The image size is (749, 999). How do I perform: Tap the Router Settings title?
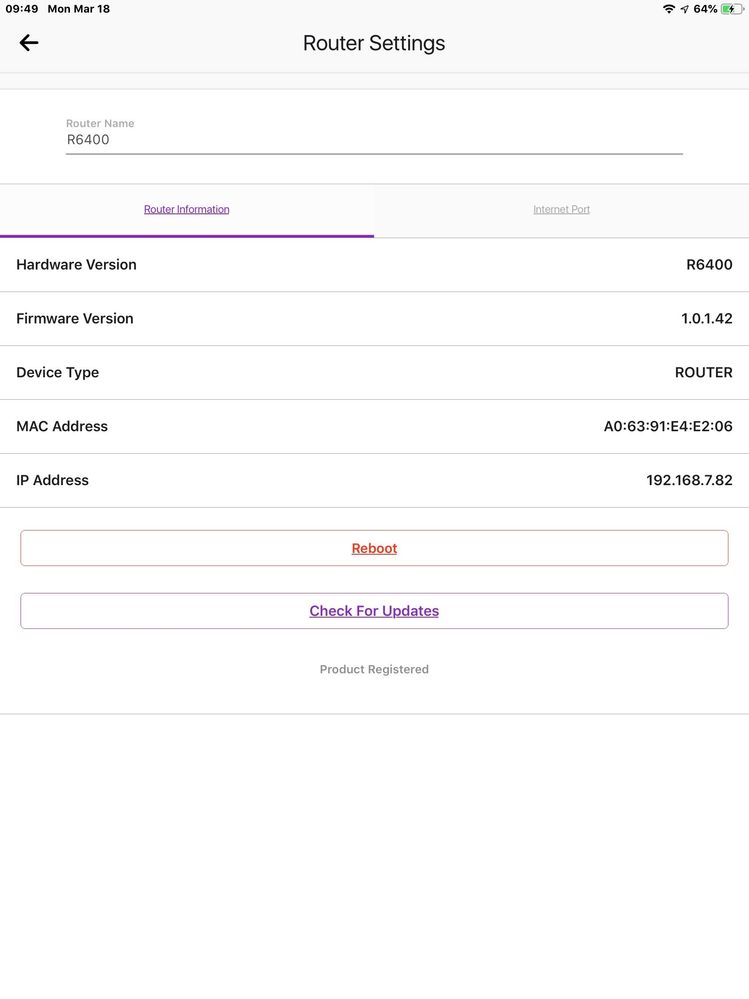(x=374, y=43)
